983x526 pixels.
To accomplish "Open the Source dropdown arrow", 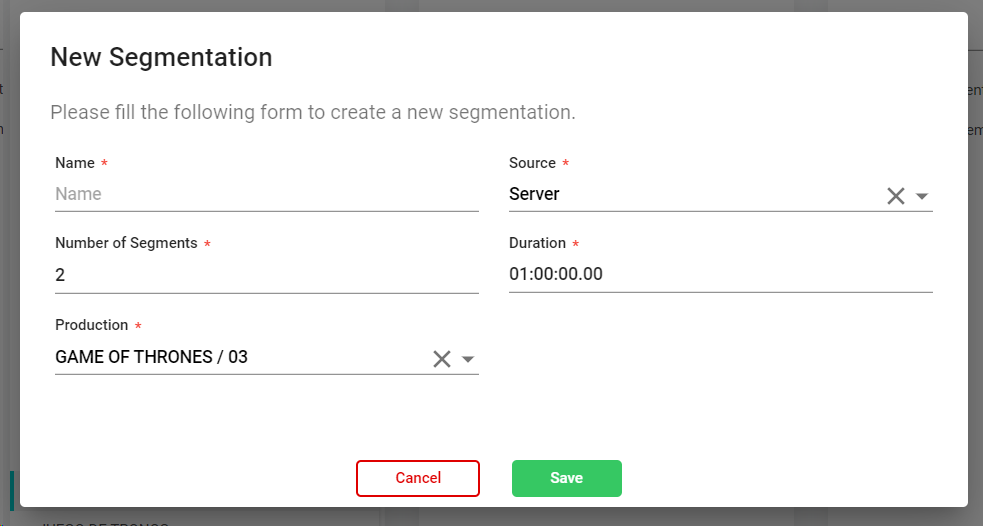I will click(922, 196).
